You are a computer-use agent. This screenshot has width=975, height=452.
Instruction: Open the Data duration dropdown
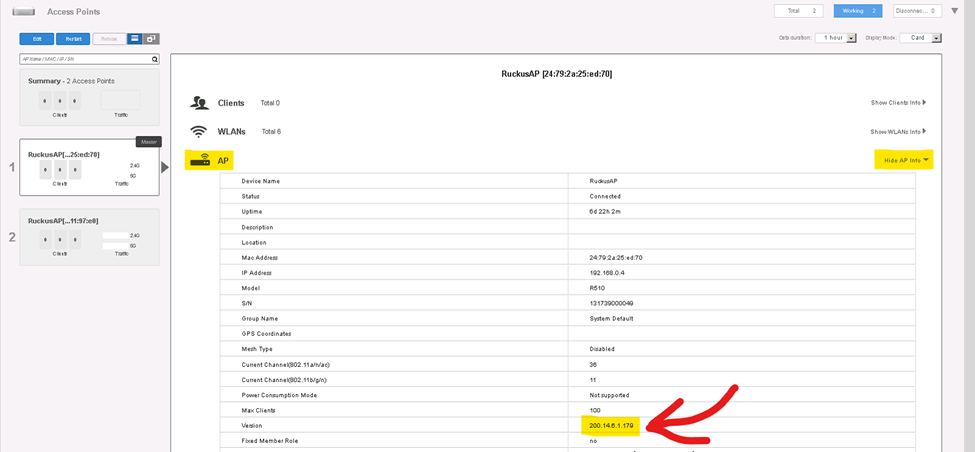coord(836,38)
